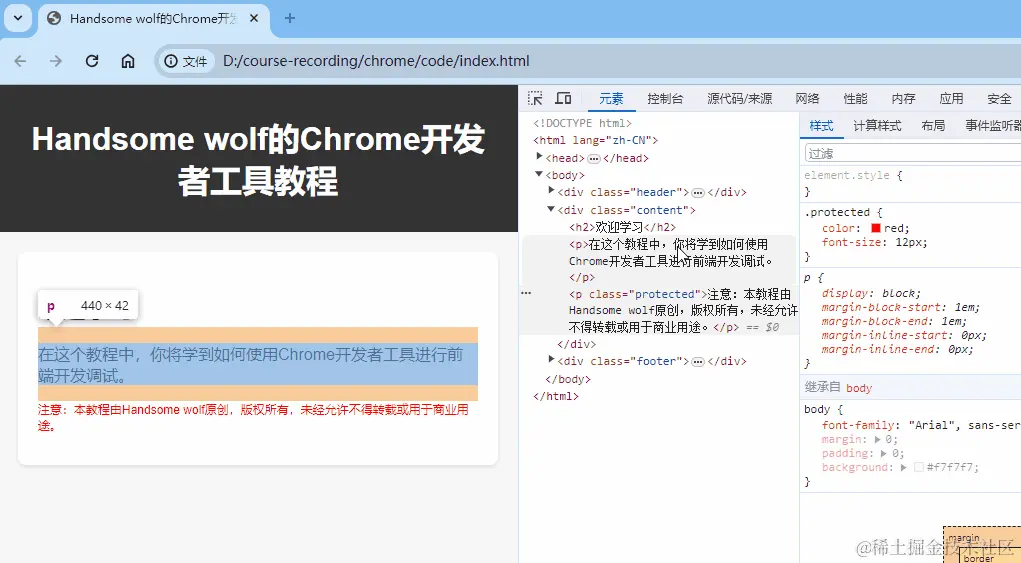The width and height of the screenshot is (1021, 563).
Task: Collapse the div class content arrow
Action: 551,209
